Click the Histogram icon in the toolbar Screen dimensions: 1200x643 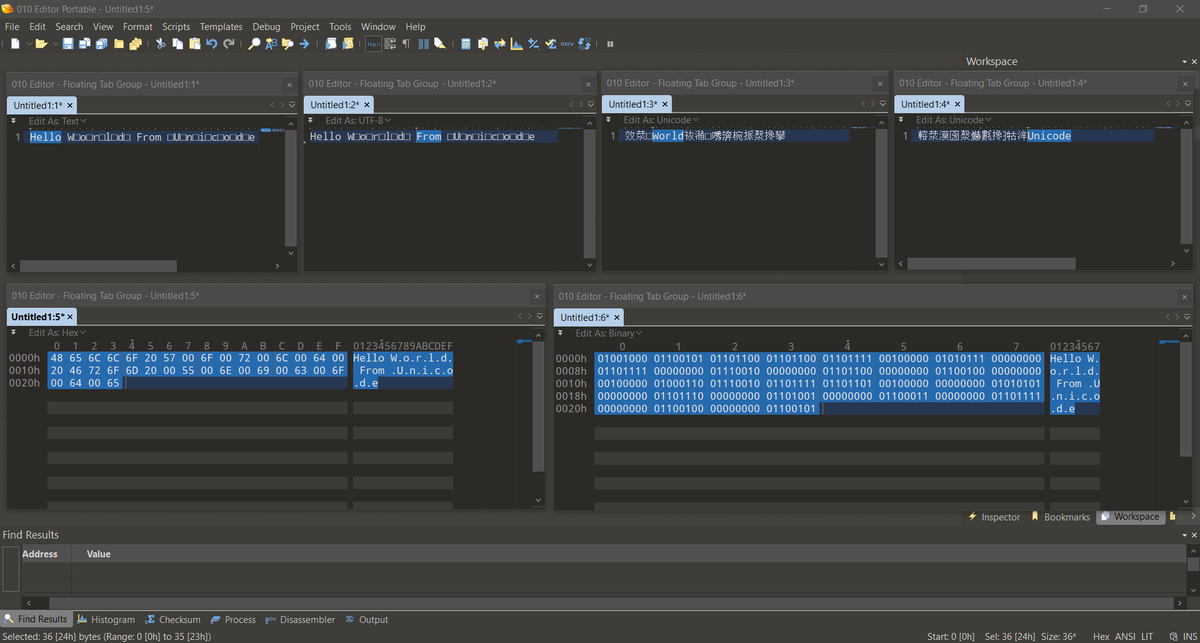516,44
